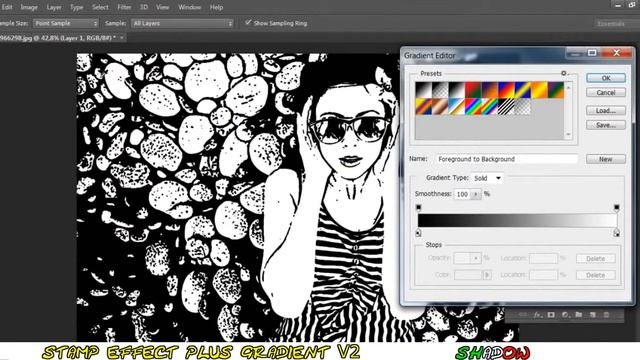Click the Color stop arrow in Stops

(487, 275)
